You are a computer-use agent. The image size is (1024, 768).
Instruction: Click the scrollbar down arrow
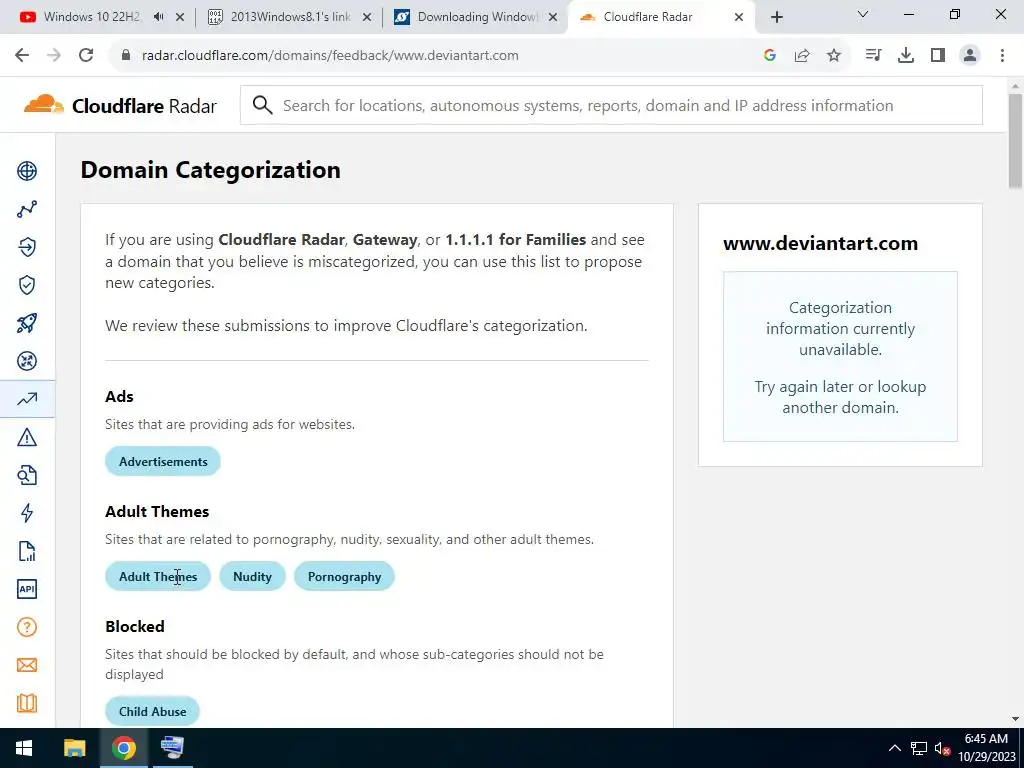(1016, 719)
